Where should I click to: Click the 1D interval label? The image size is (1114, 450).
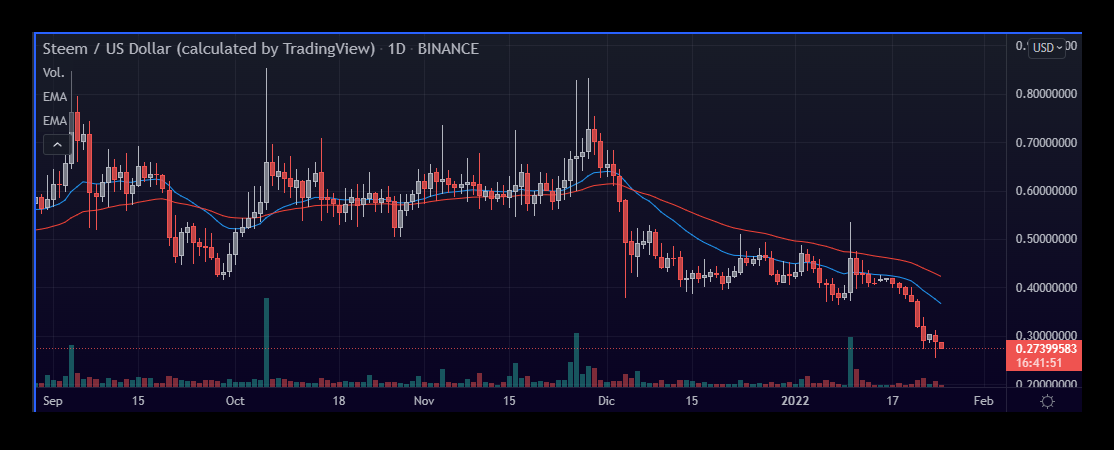pos(396,49)
